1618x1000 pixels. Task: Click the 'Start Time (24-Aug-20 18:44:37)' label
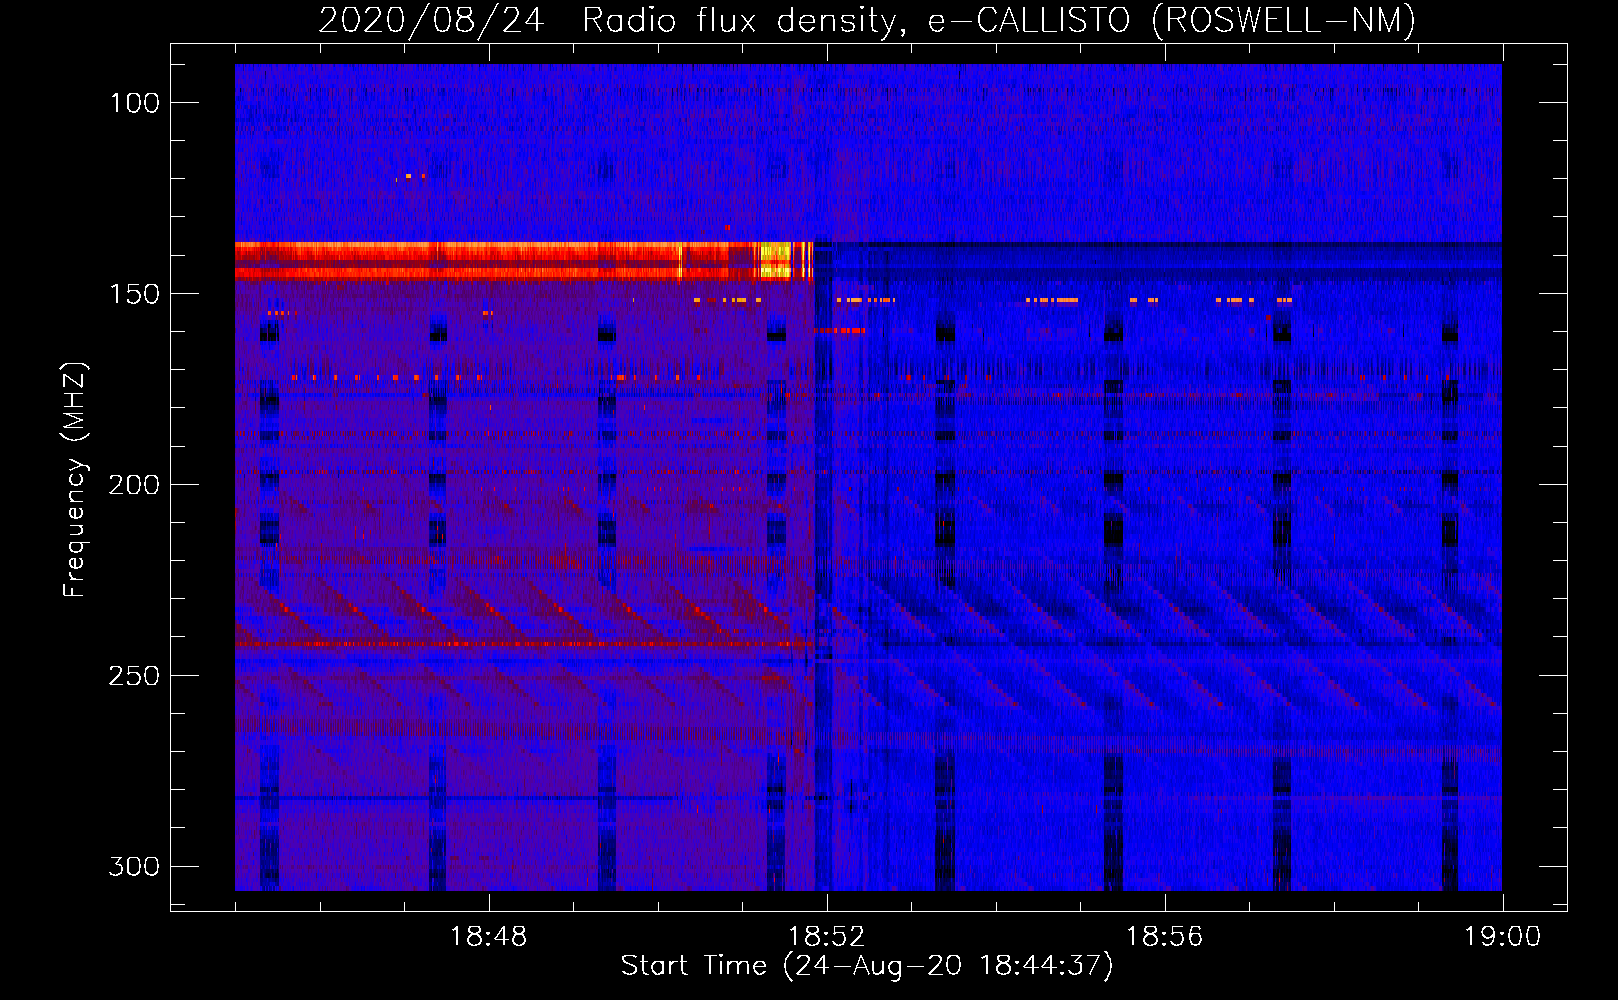867,966
